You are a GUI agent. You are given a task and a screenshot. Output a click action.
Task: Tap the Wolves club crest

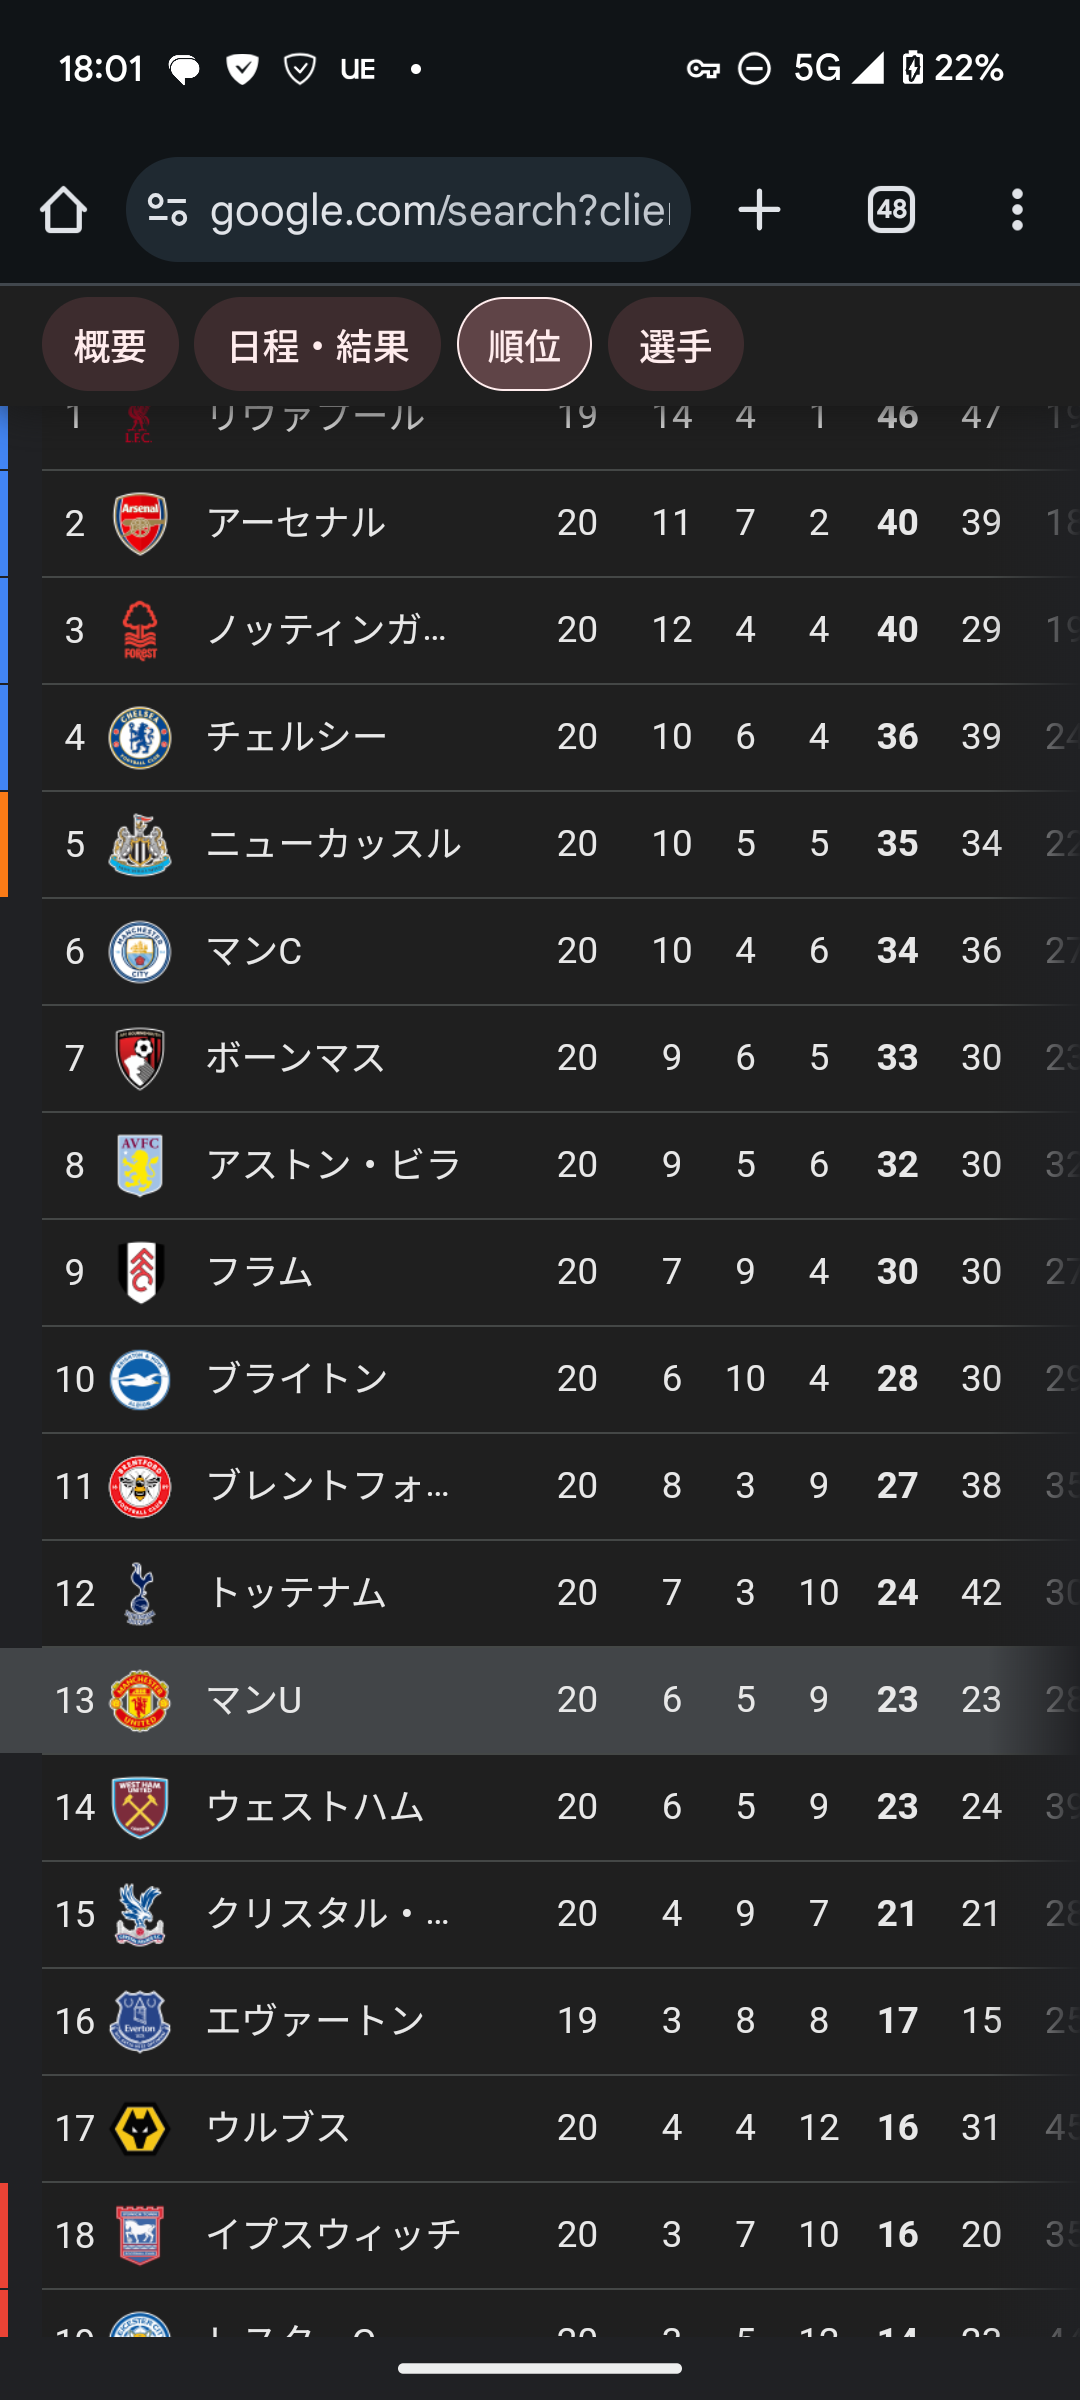[x=140, y=2128]
